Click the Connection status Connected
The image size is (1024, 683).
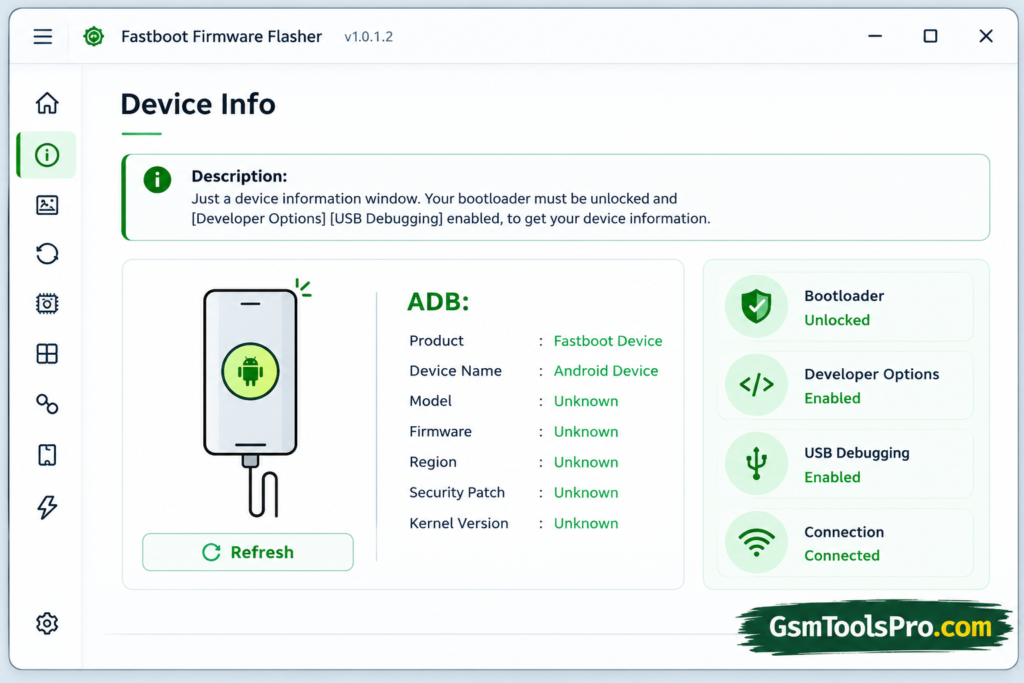point(842,556)
